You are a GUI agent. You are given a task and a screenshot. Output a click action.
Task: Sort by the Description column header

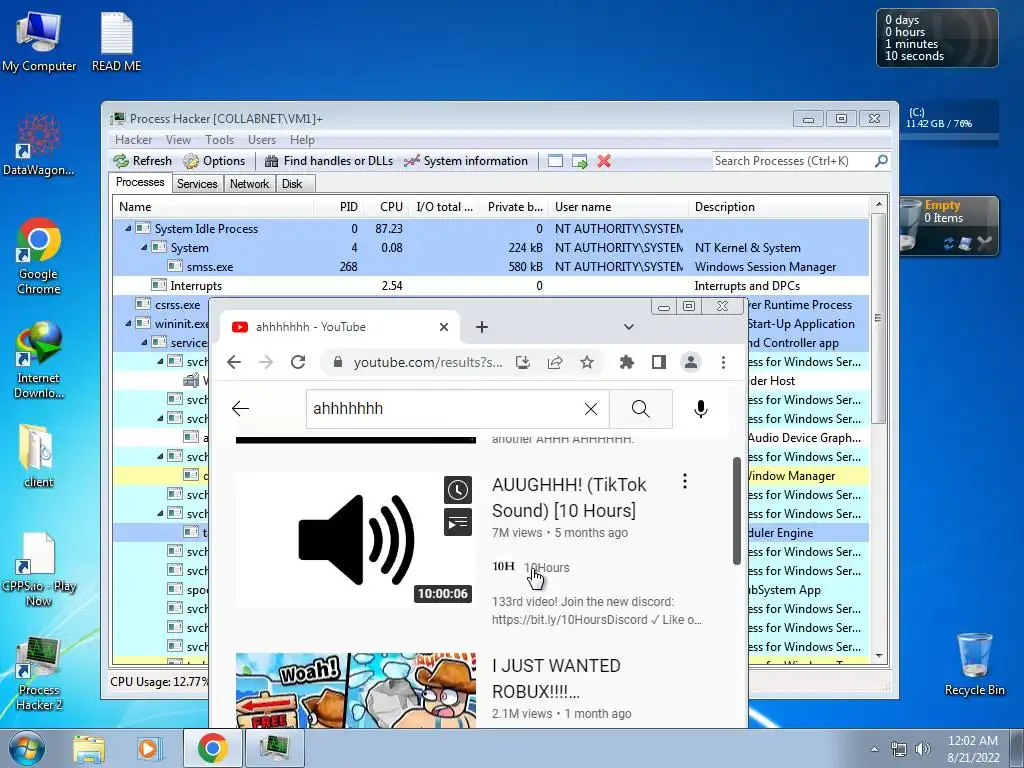[778, 206]
